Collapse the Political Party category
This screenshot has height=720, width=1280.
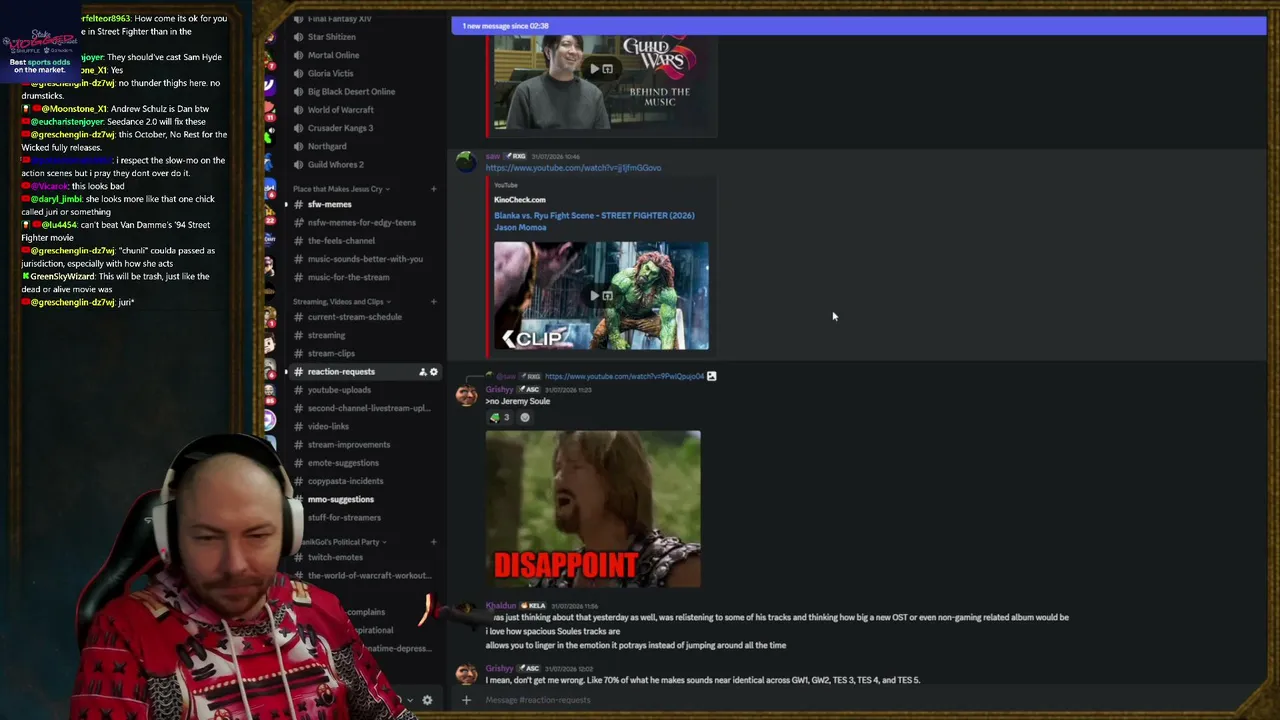[342, 542]
